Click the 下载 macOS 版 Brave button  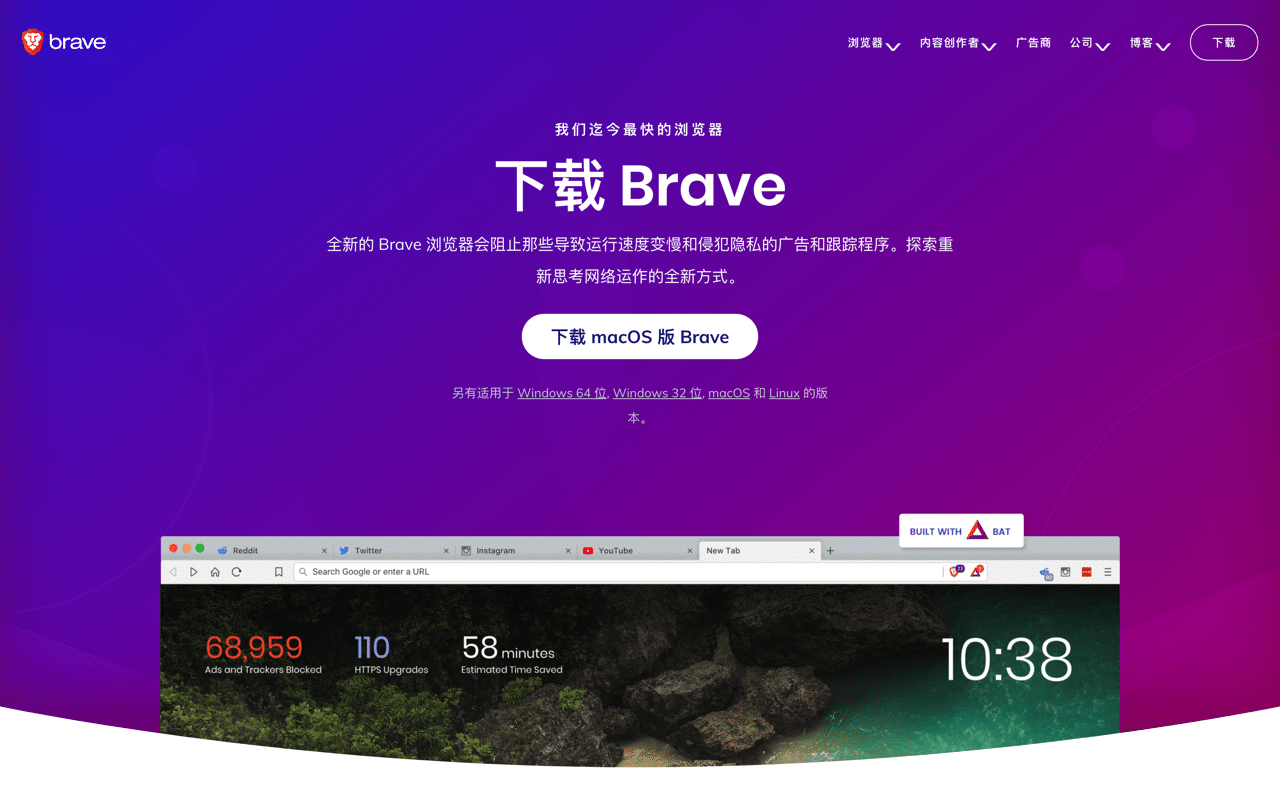point(640,336)
